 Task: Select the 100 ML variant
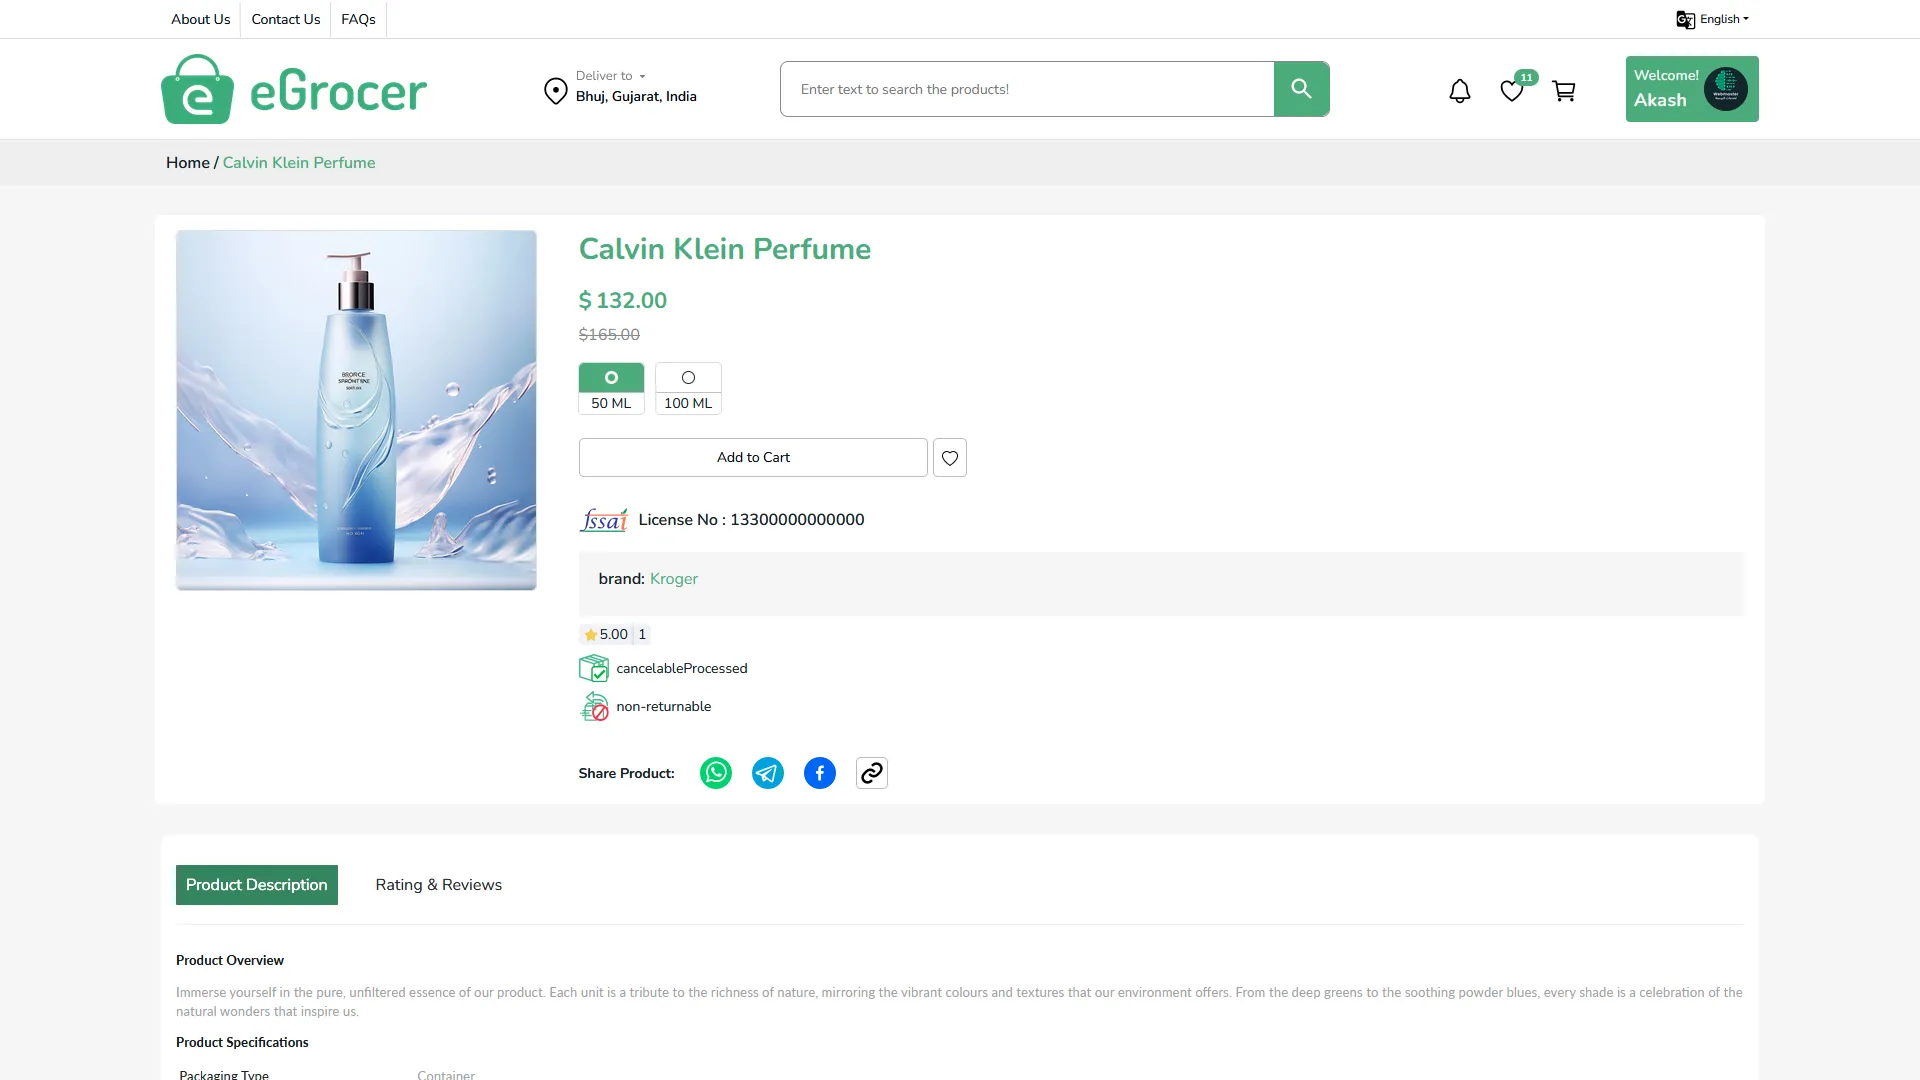coord(688,388)
